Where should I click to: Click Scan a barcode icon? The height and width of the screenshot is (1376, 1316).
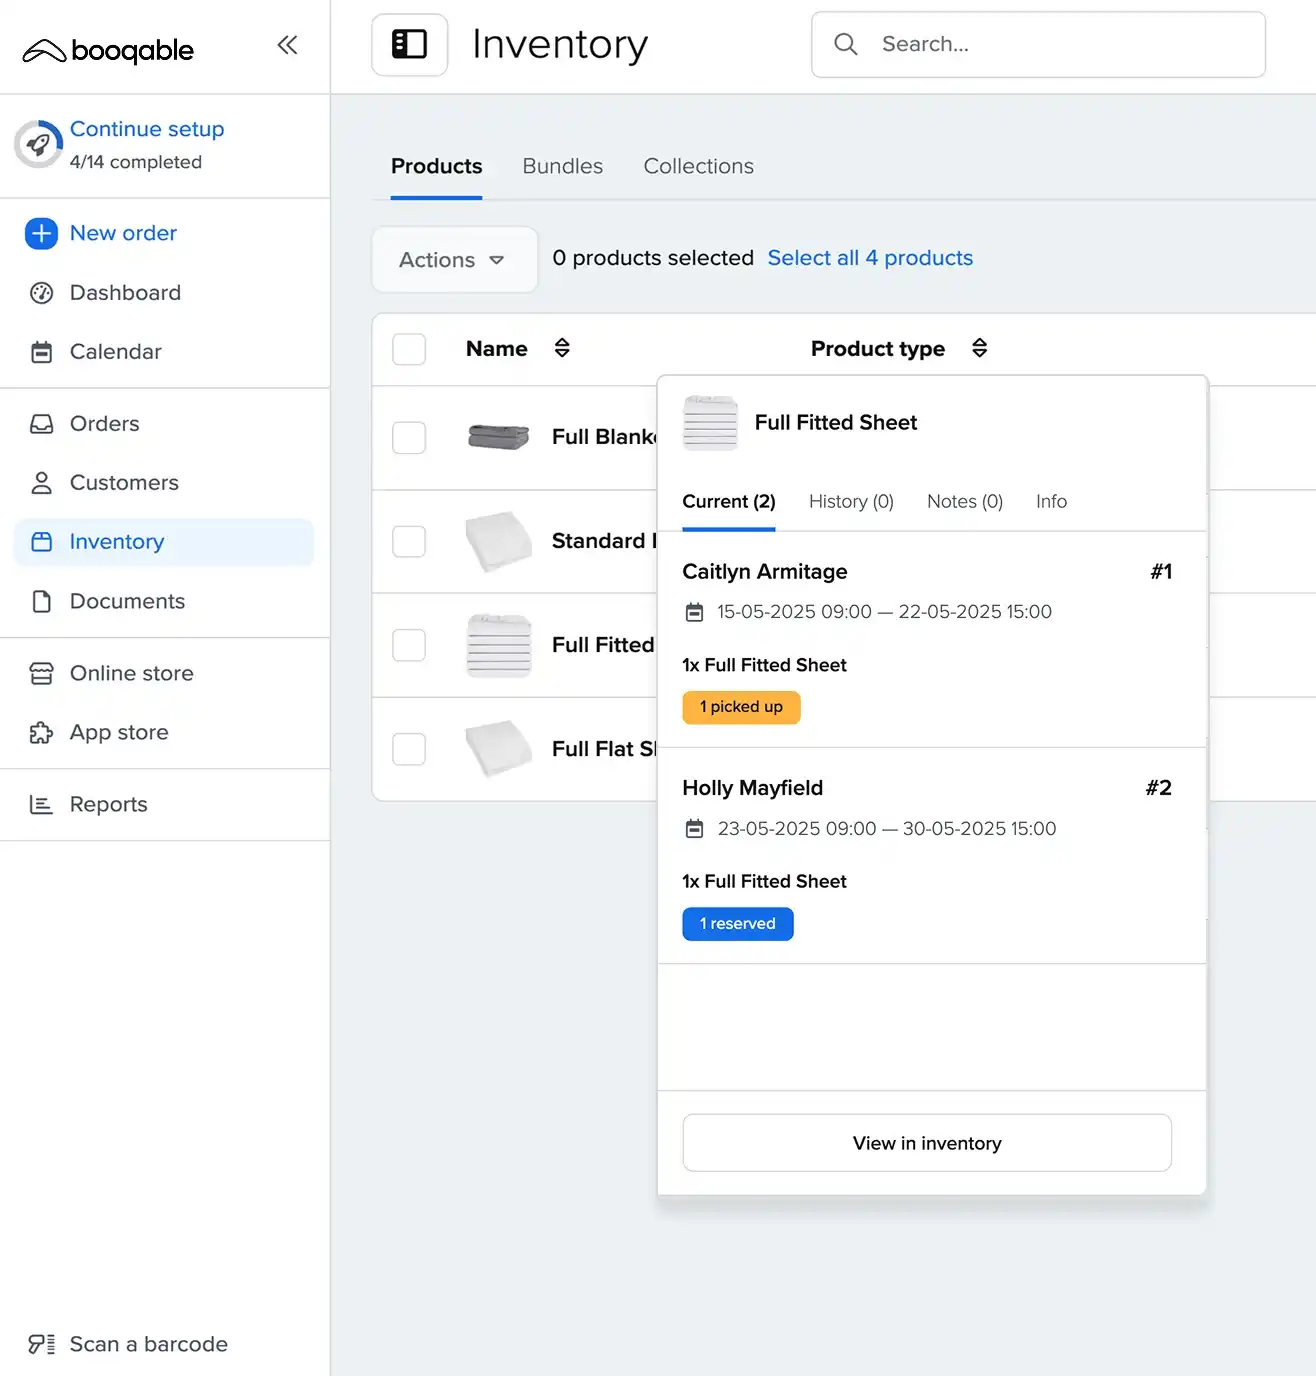(41, 1344)
